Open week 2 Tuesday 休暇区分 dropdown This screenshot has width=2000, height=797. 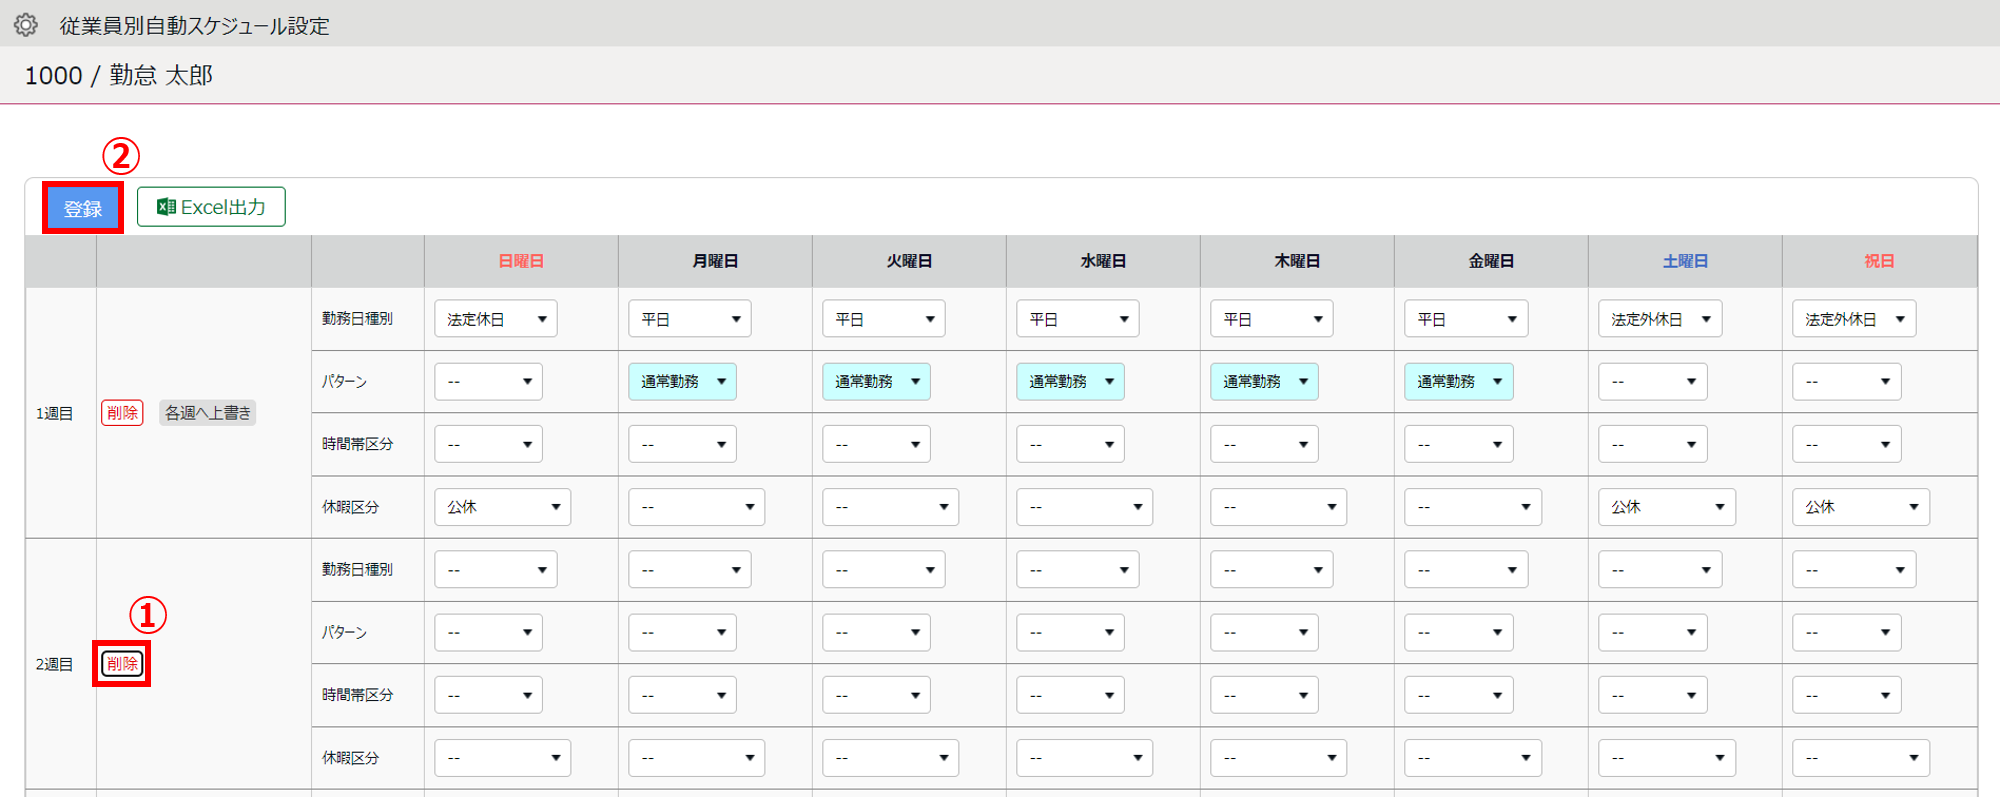(x=890, y=758)
